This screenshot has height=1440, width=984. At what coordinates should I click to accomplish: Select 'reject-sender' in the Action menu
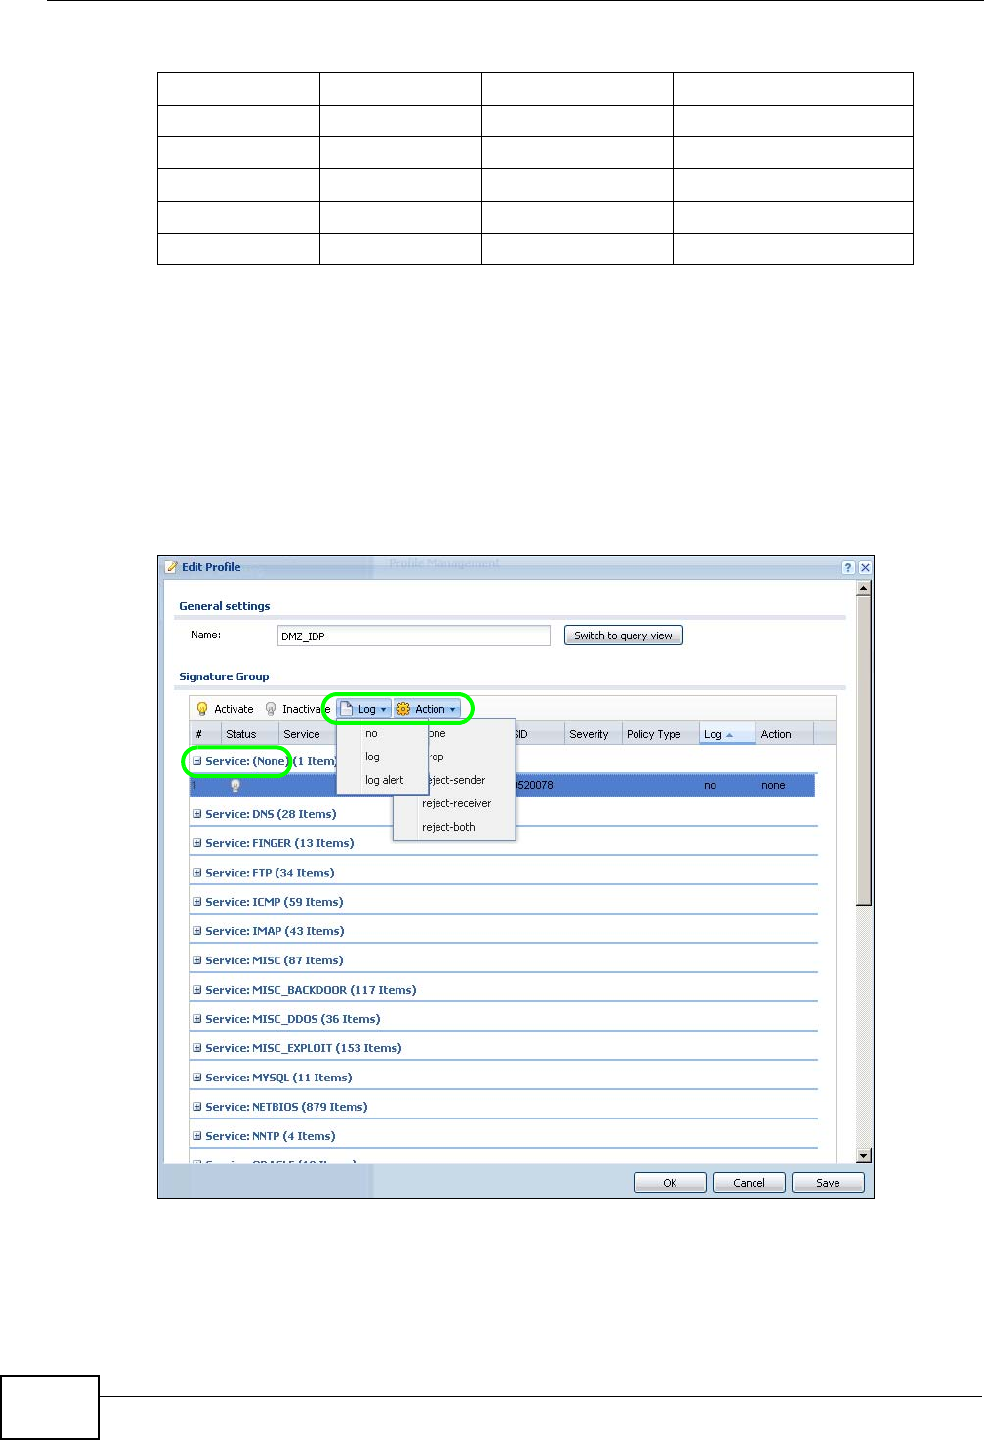[x=455, y=780]
